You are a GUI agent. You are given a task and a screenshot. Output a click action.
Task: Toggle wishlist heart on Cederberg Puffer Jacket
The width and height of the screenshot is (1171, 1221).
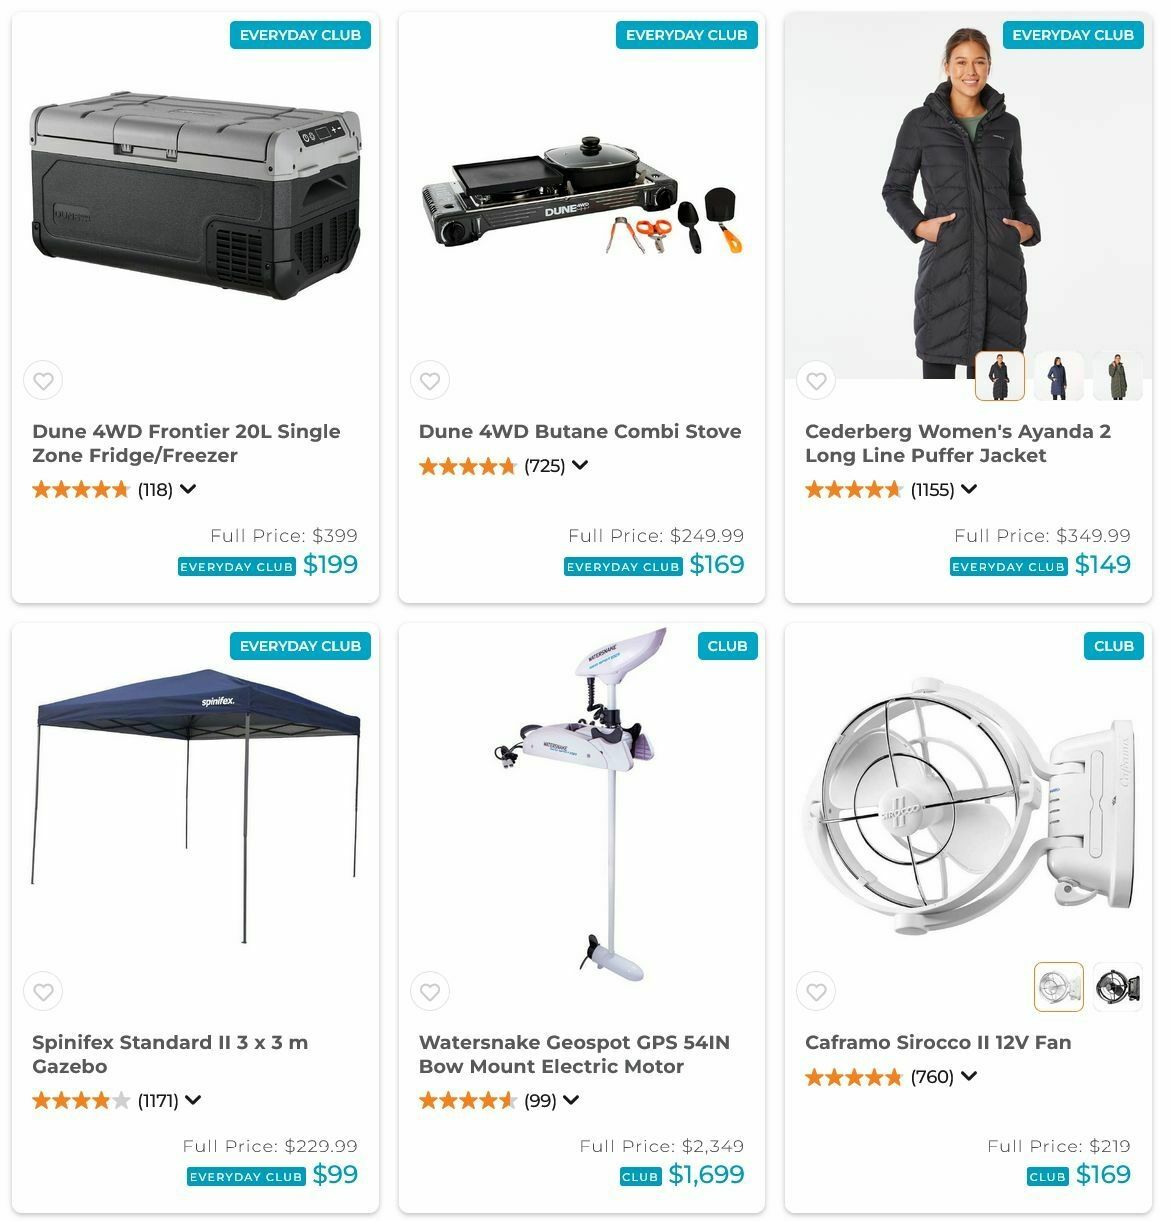pyautogui.click(x=816, y=381)
